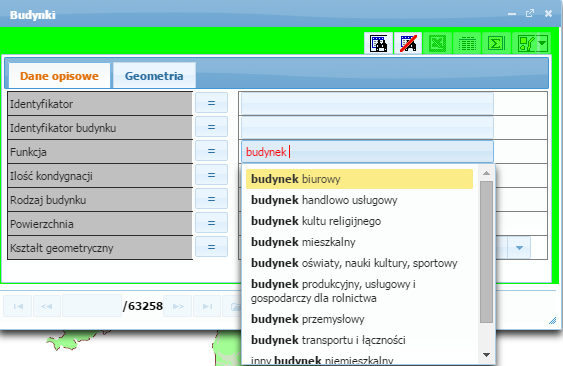Open the table view icon
Image resolution: width=563 pixels, height=366 pixels.
(467, 43)
